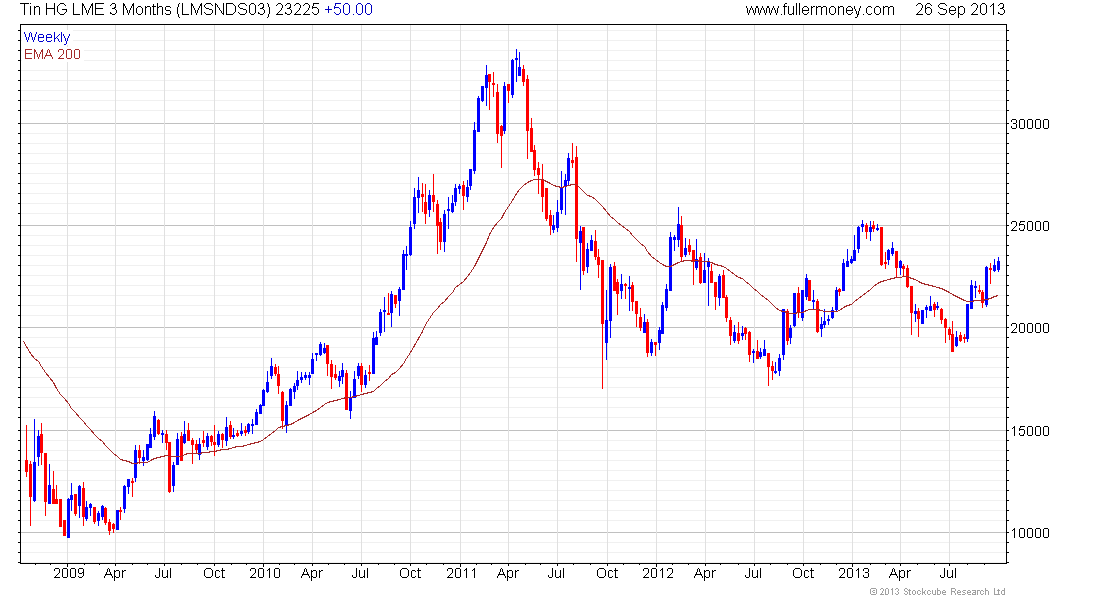Image resolution: width=1100 pixels, height=600 pixels.
Task: Click the 'Jul' label after 2012
Action: 753,573
